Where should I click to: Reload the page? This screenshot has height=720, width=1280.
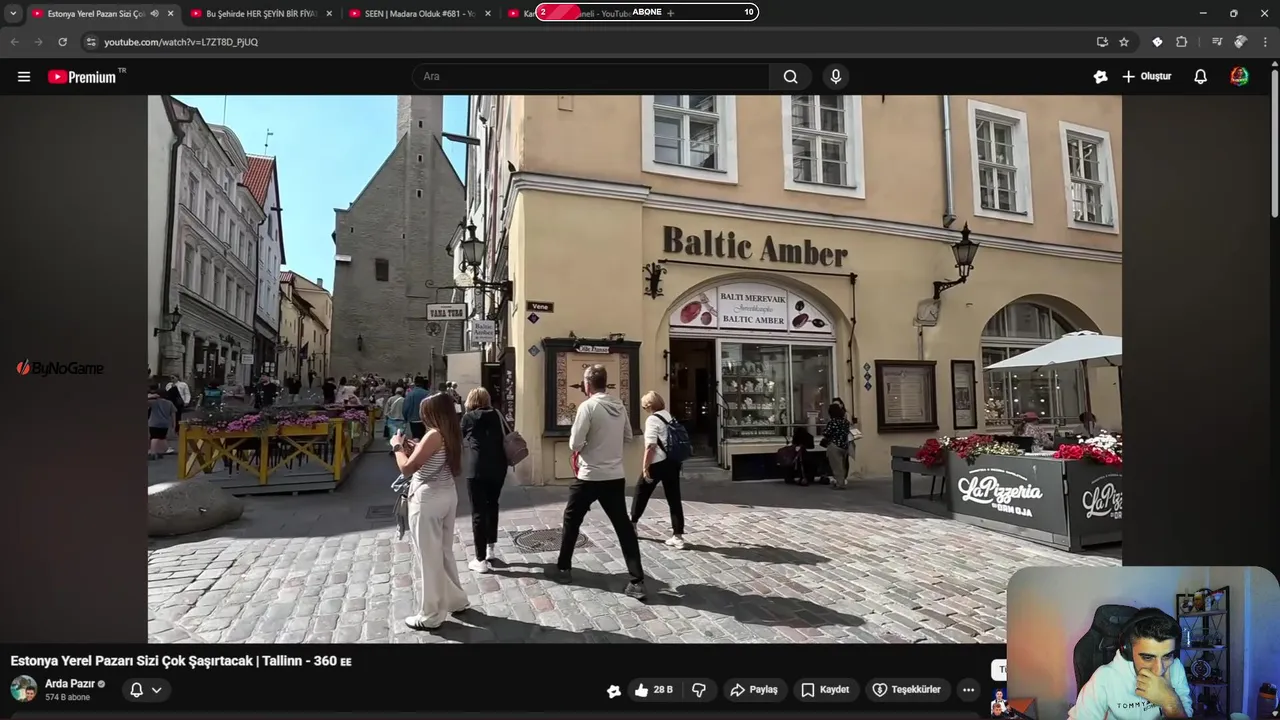pyautogui.click(x=62, y=42)
